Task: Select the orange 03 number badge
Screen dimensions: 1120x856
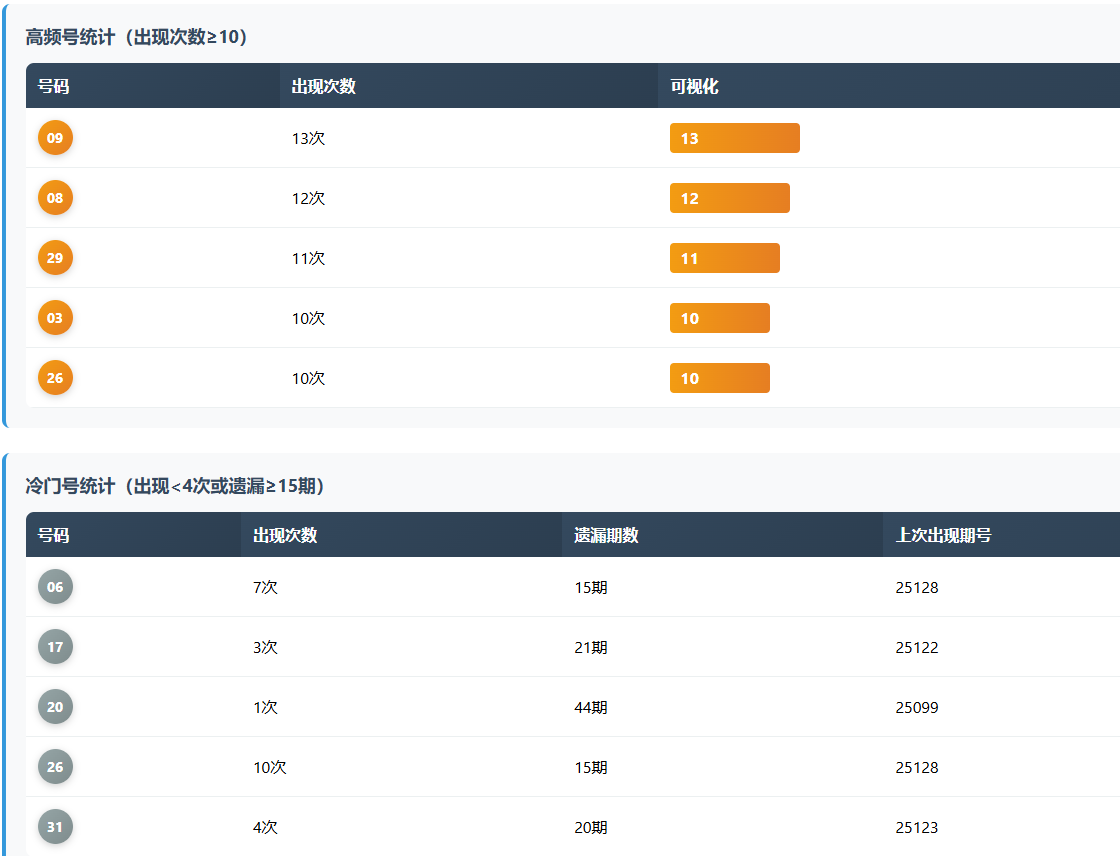Action: [55, 318]
